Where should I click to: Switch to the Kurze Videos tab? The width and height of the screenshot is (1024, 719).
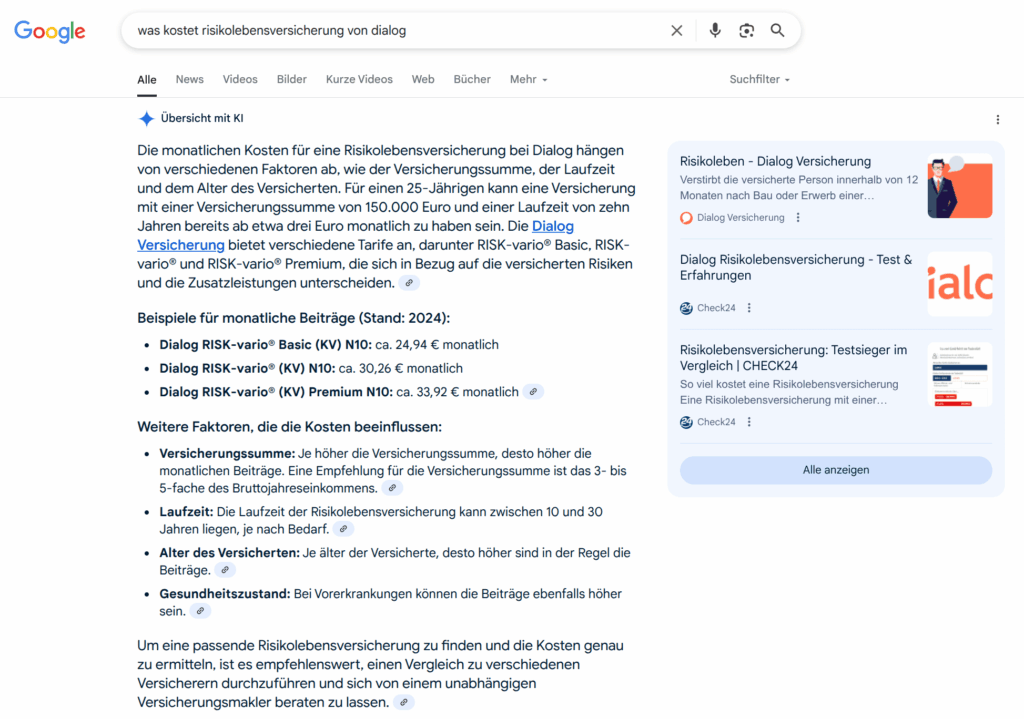359,79
